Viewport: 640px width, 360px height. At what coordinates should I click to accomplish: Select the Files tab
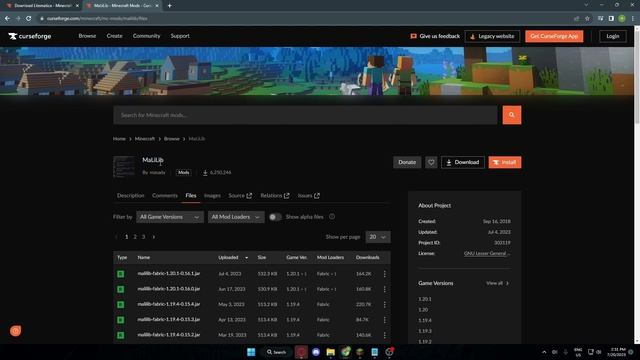click(x=191, y=196)
